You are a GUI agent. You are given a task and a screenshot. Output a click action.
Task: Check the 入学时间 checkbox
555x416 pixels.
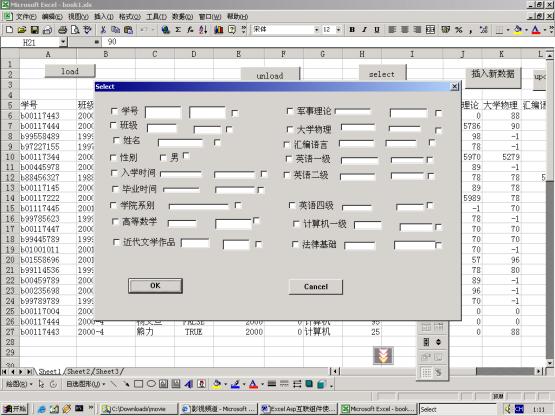(114, 173)
